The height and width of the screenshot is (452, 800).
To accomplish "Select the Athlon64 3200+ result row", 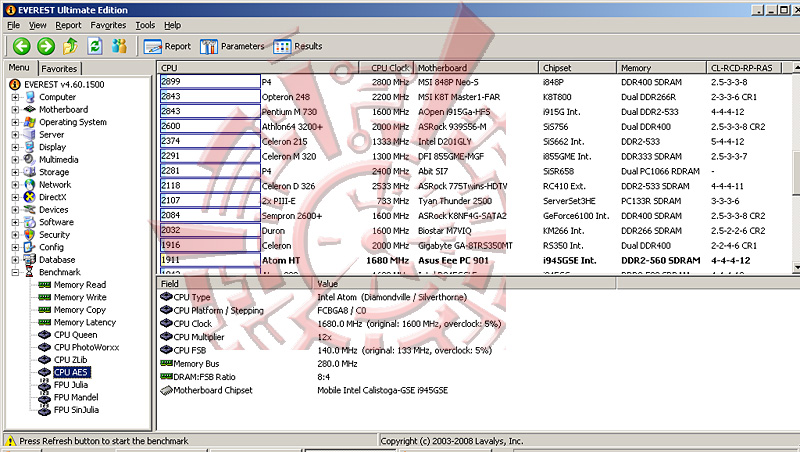I will [x=476, y=127].
